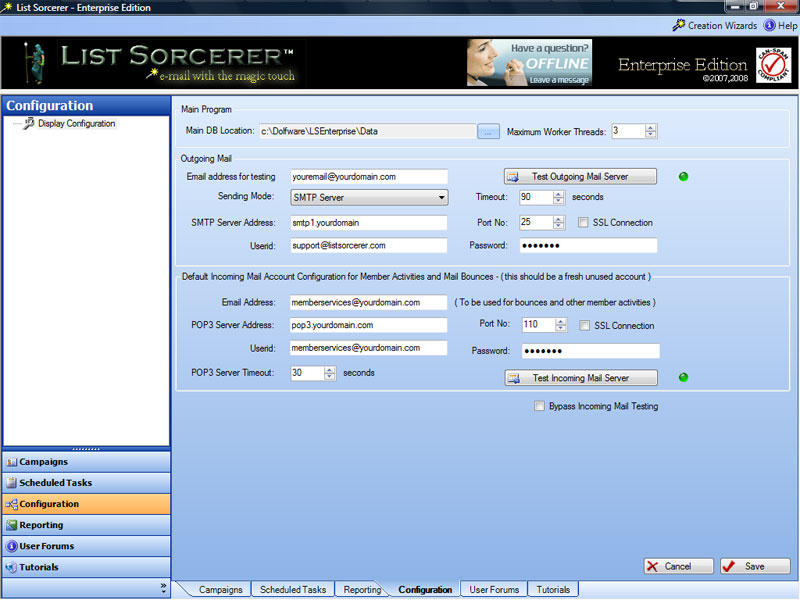Switch to the Campaigns bottom tab
800x600 pixels.
220,589
